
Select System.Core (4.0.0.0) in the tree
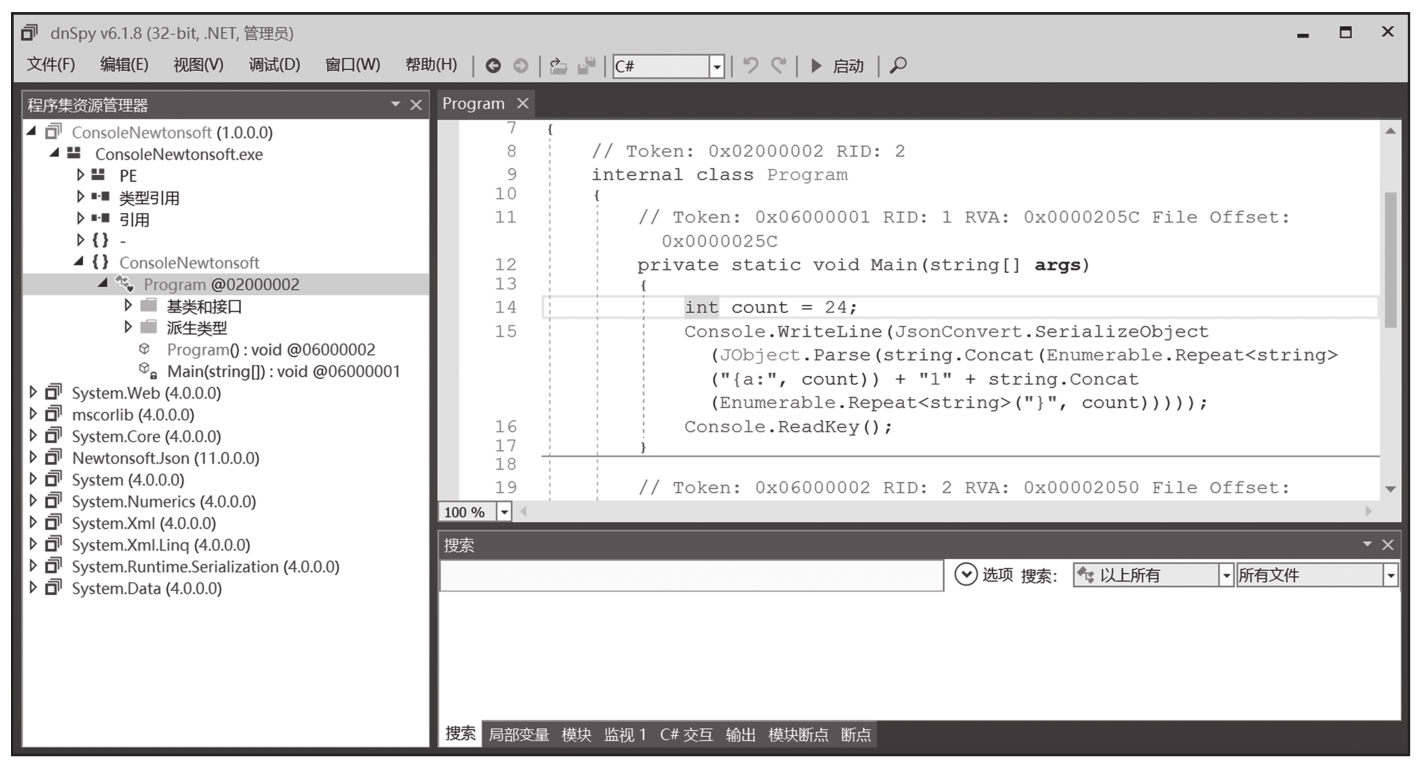pos(146,436)
